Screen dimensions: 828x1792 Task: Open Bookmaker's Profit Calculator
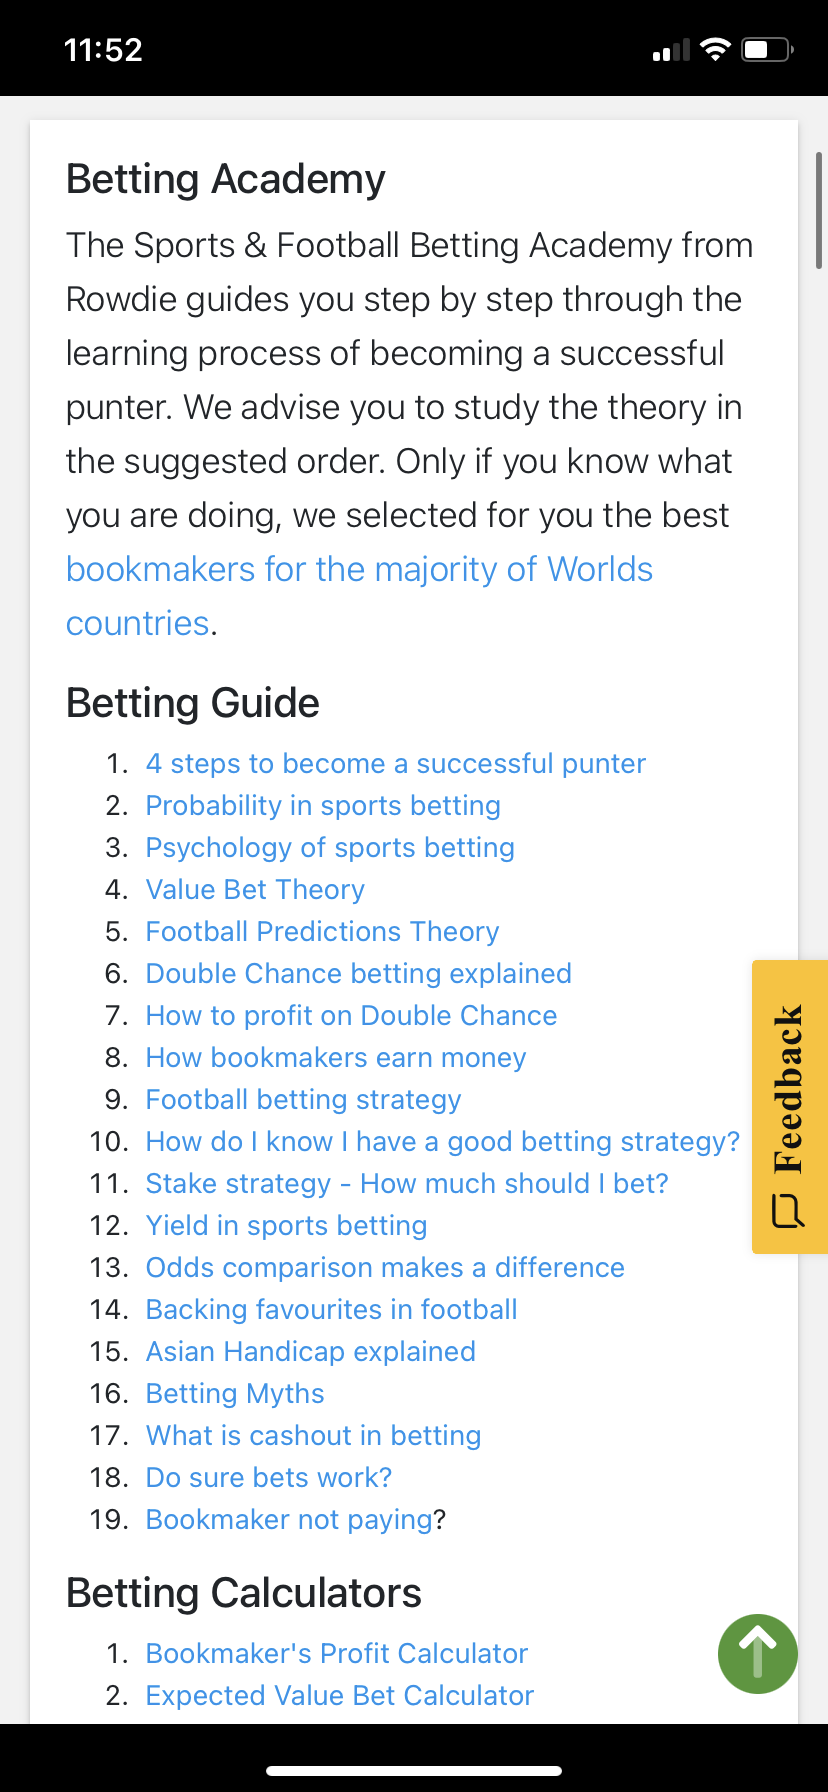pos(336,1654)
